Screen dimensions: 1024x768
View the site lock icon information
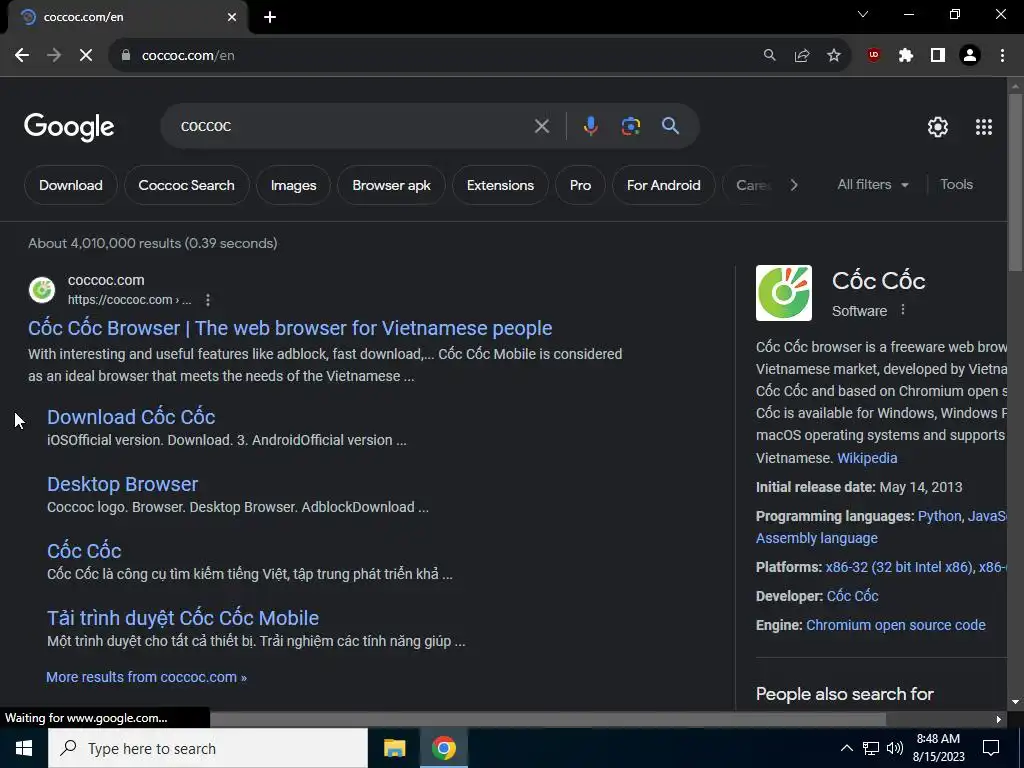pos(126,56)
